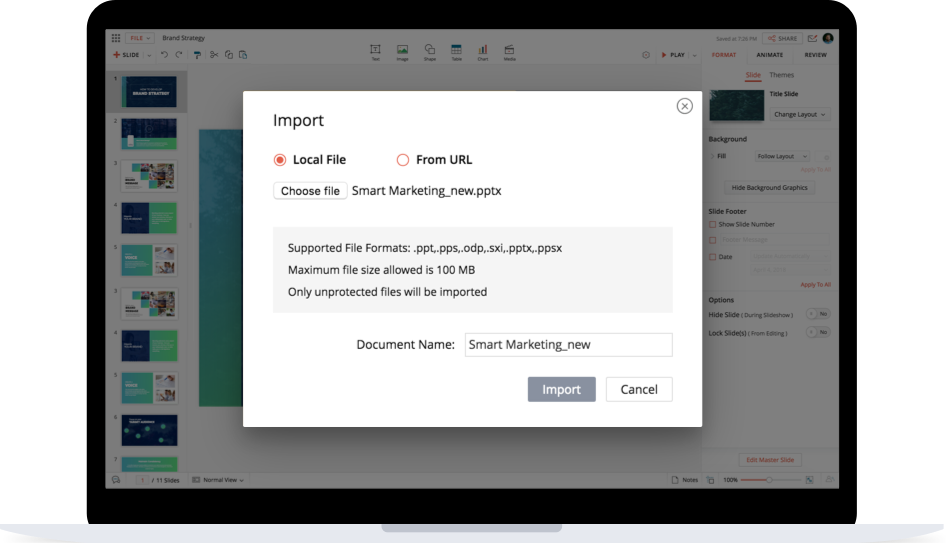
Task: Click the undo arrow icon
Action: pos(164,55)
